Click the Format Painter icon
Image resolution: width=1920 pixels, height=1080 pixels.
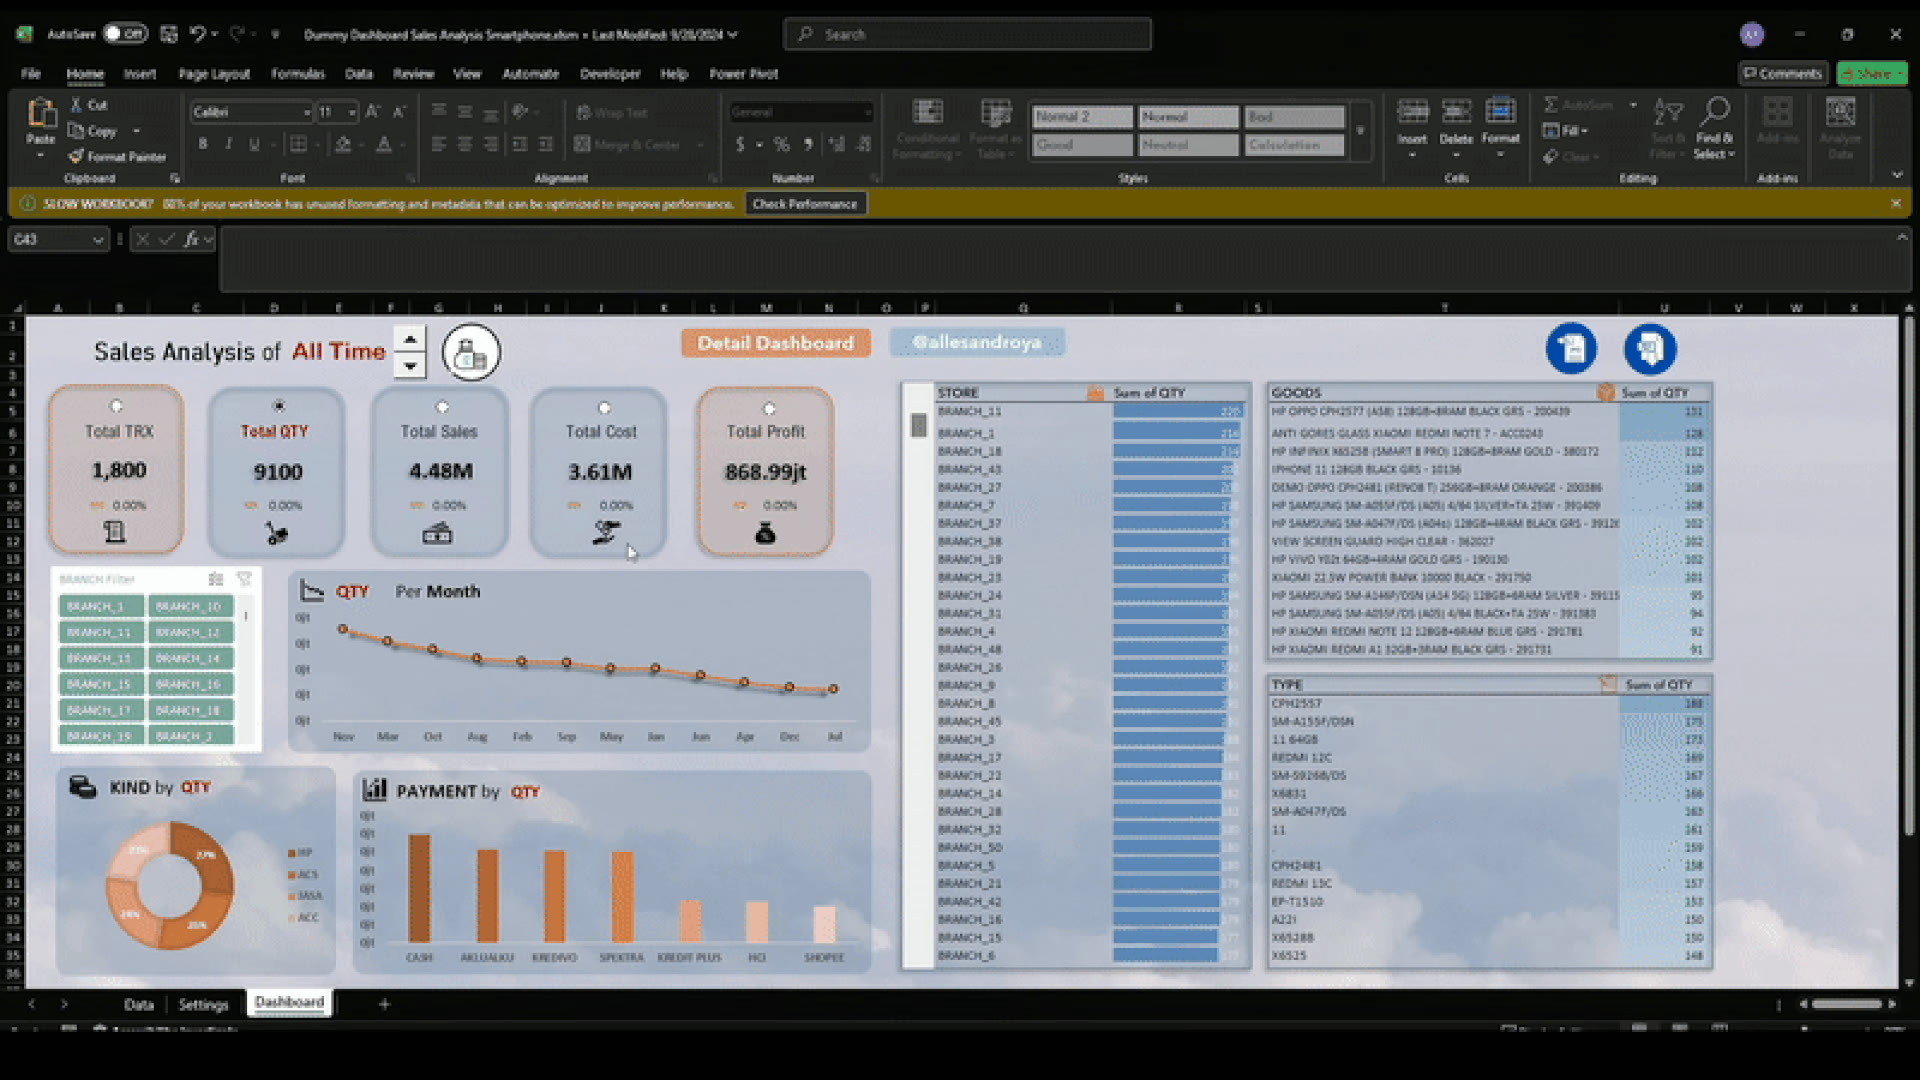click(76, 157)
